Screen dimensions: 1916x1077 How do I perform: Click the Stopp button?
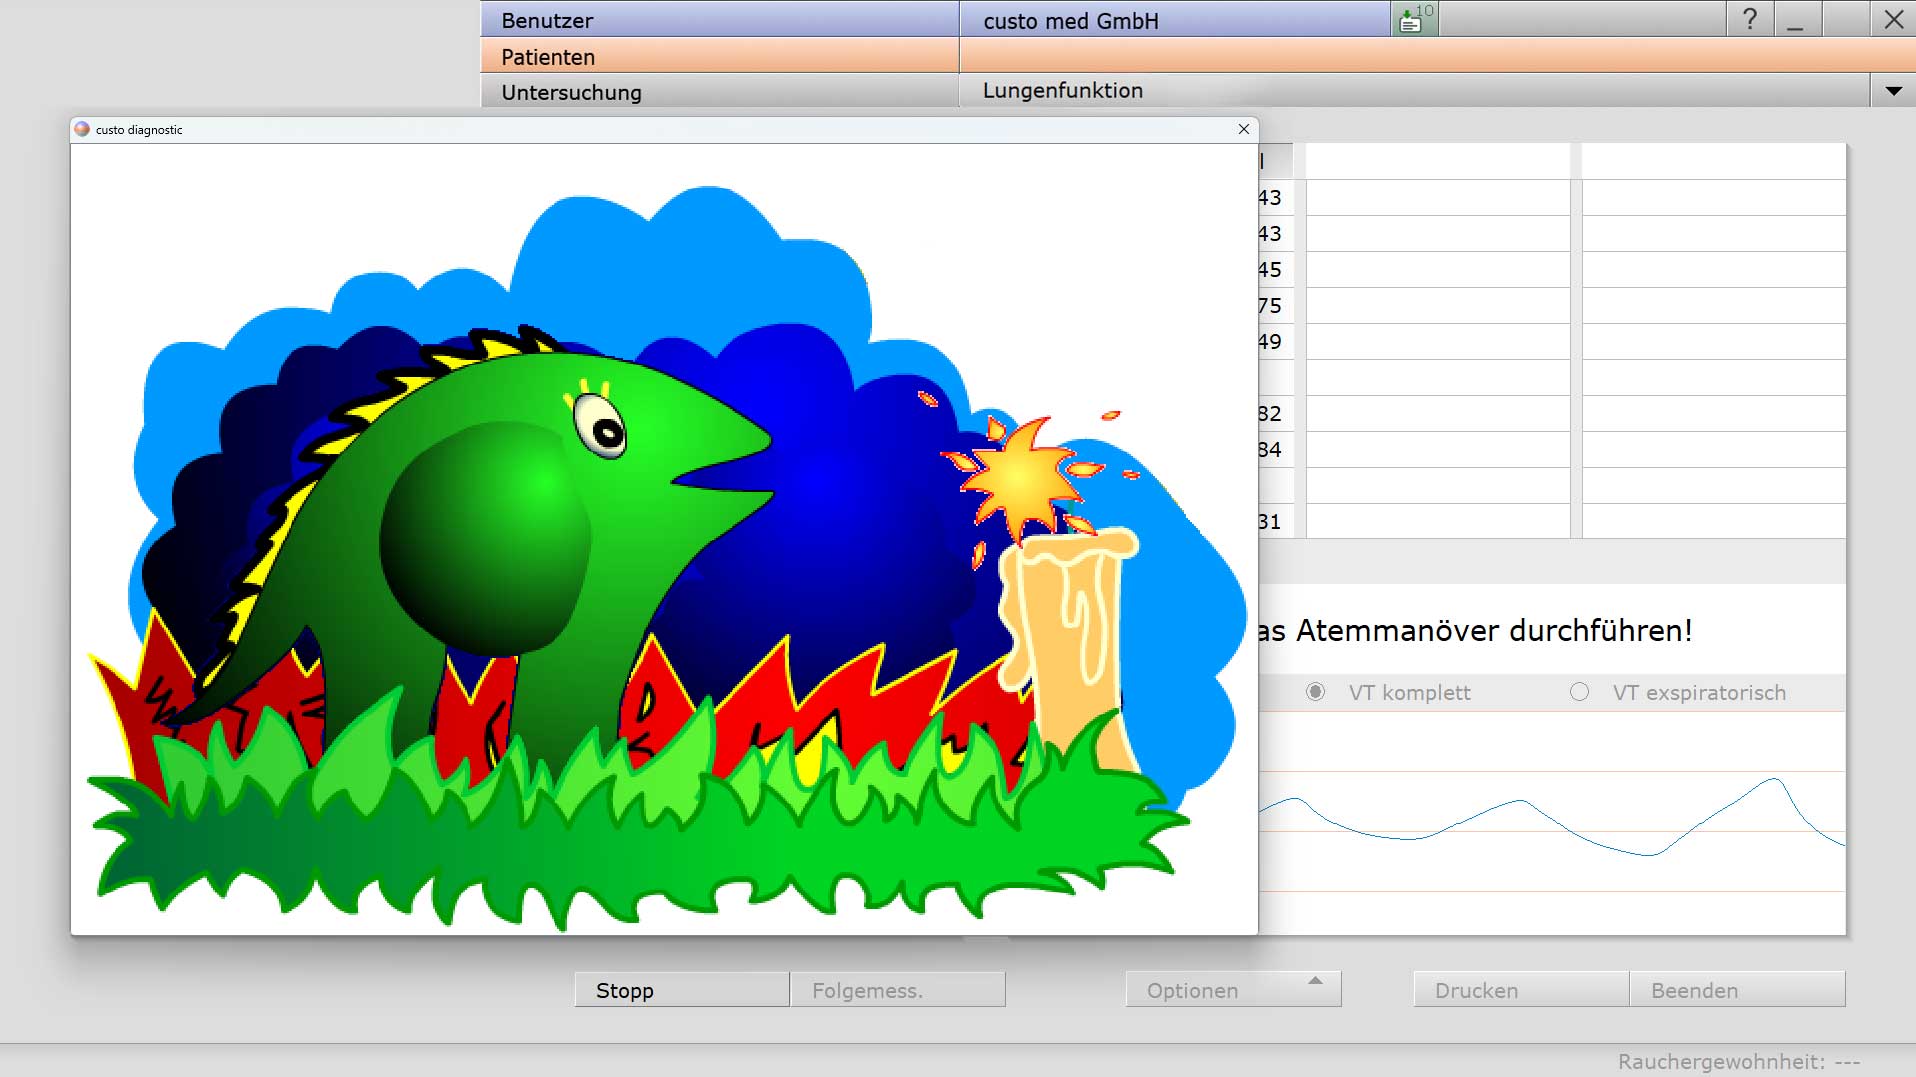682,990
